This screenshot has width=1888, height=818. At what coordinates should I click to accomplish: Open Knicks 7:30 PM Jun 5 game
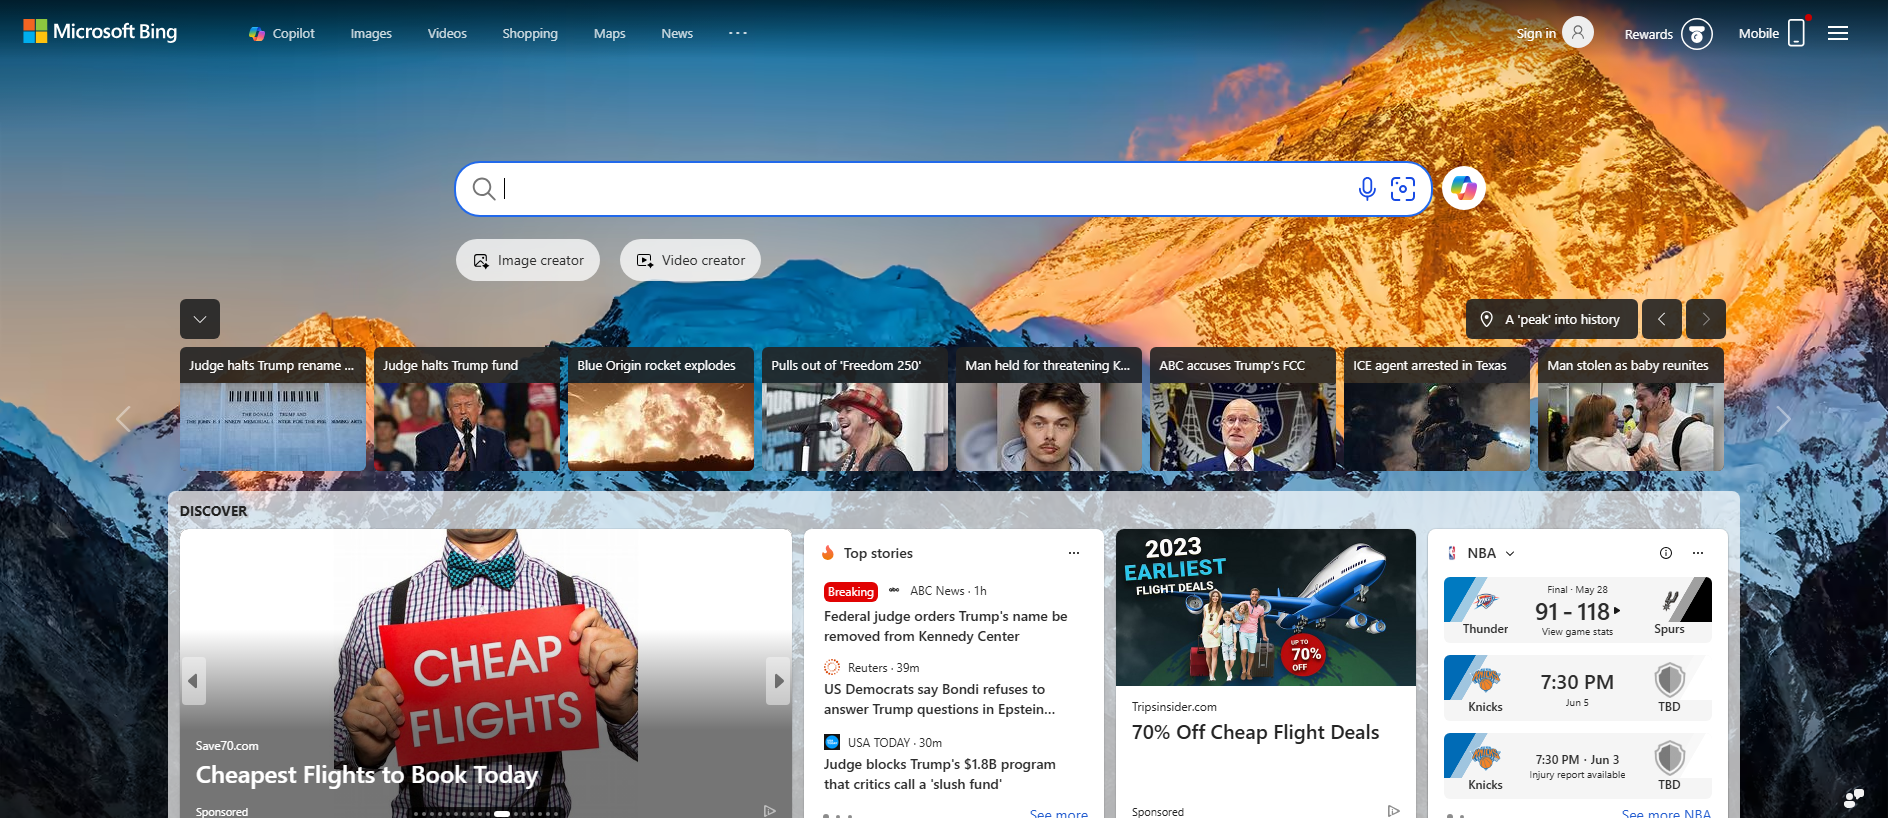pyautogui.click(x=1578, y=688)
